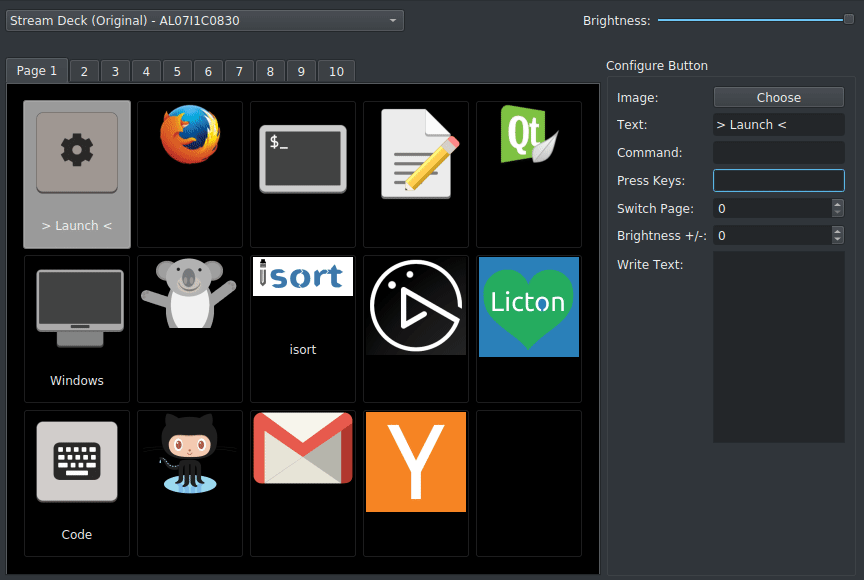
Task: Select the Licton heart button
Action: (528, 307)
